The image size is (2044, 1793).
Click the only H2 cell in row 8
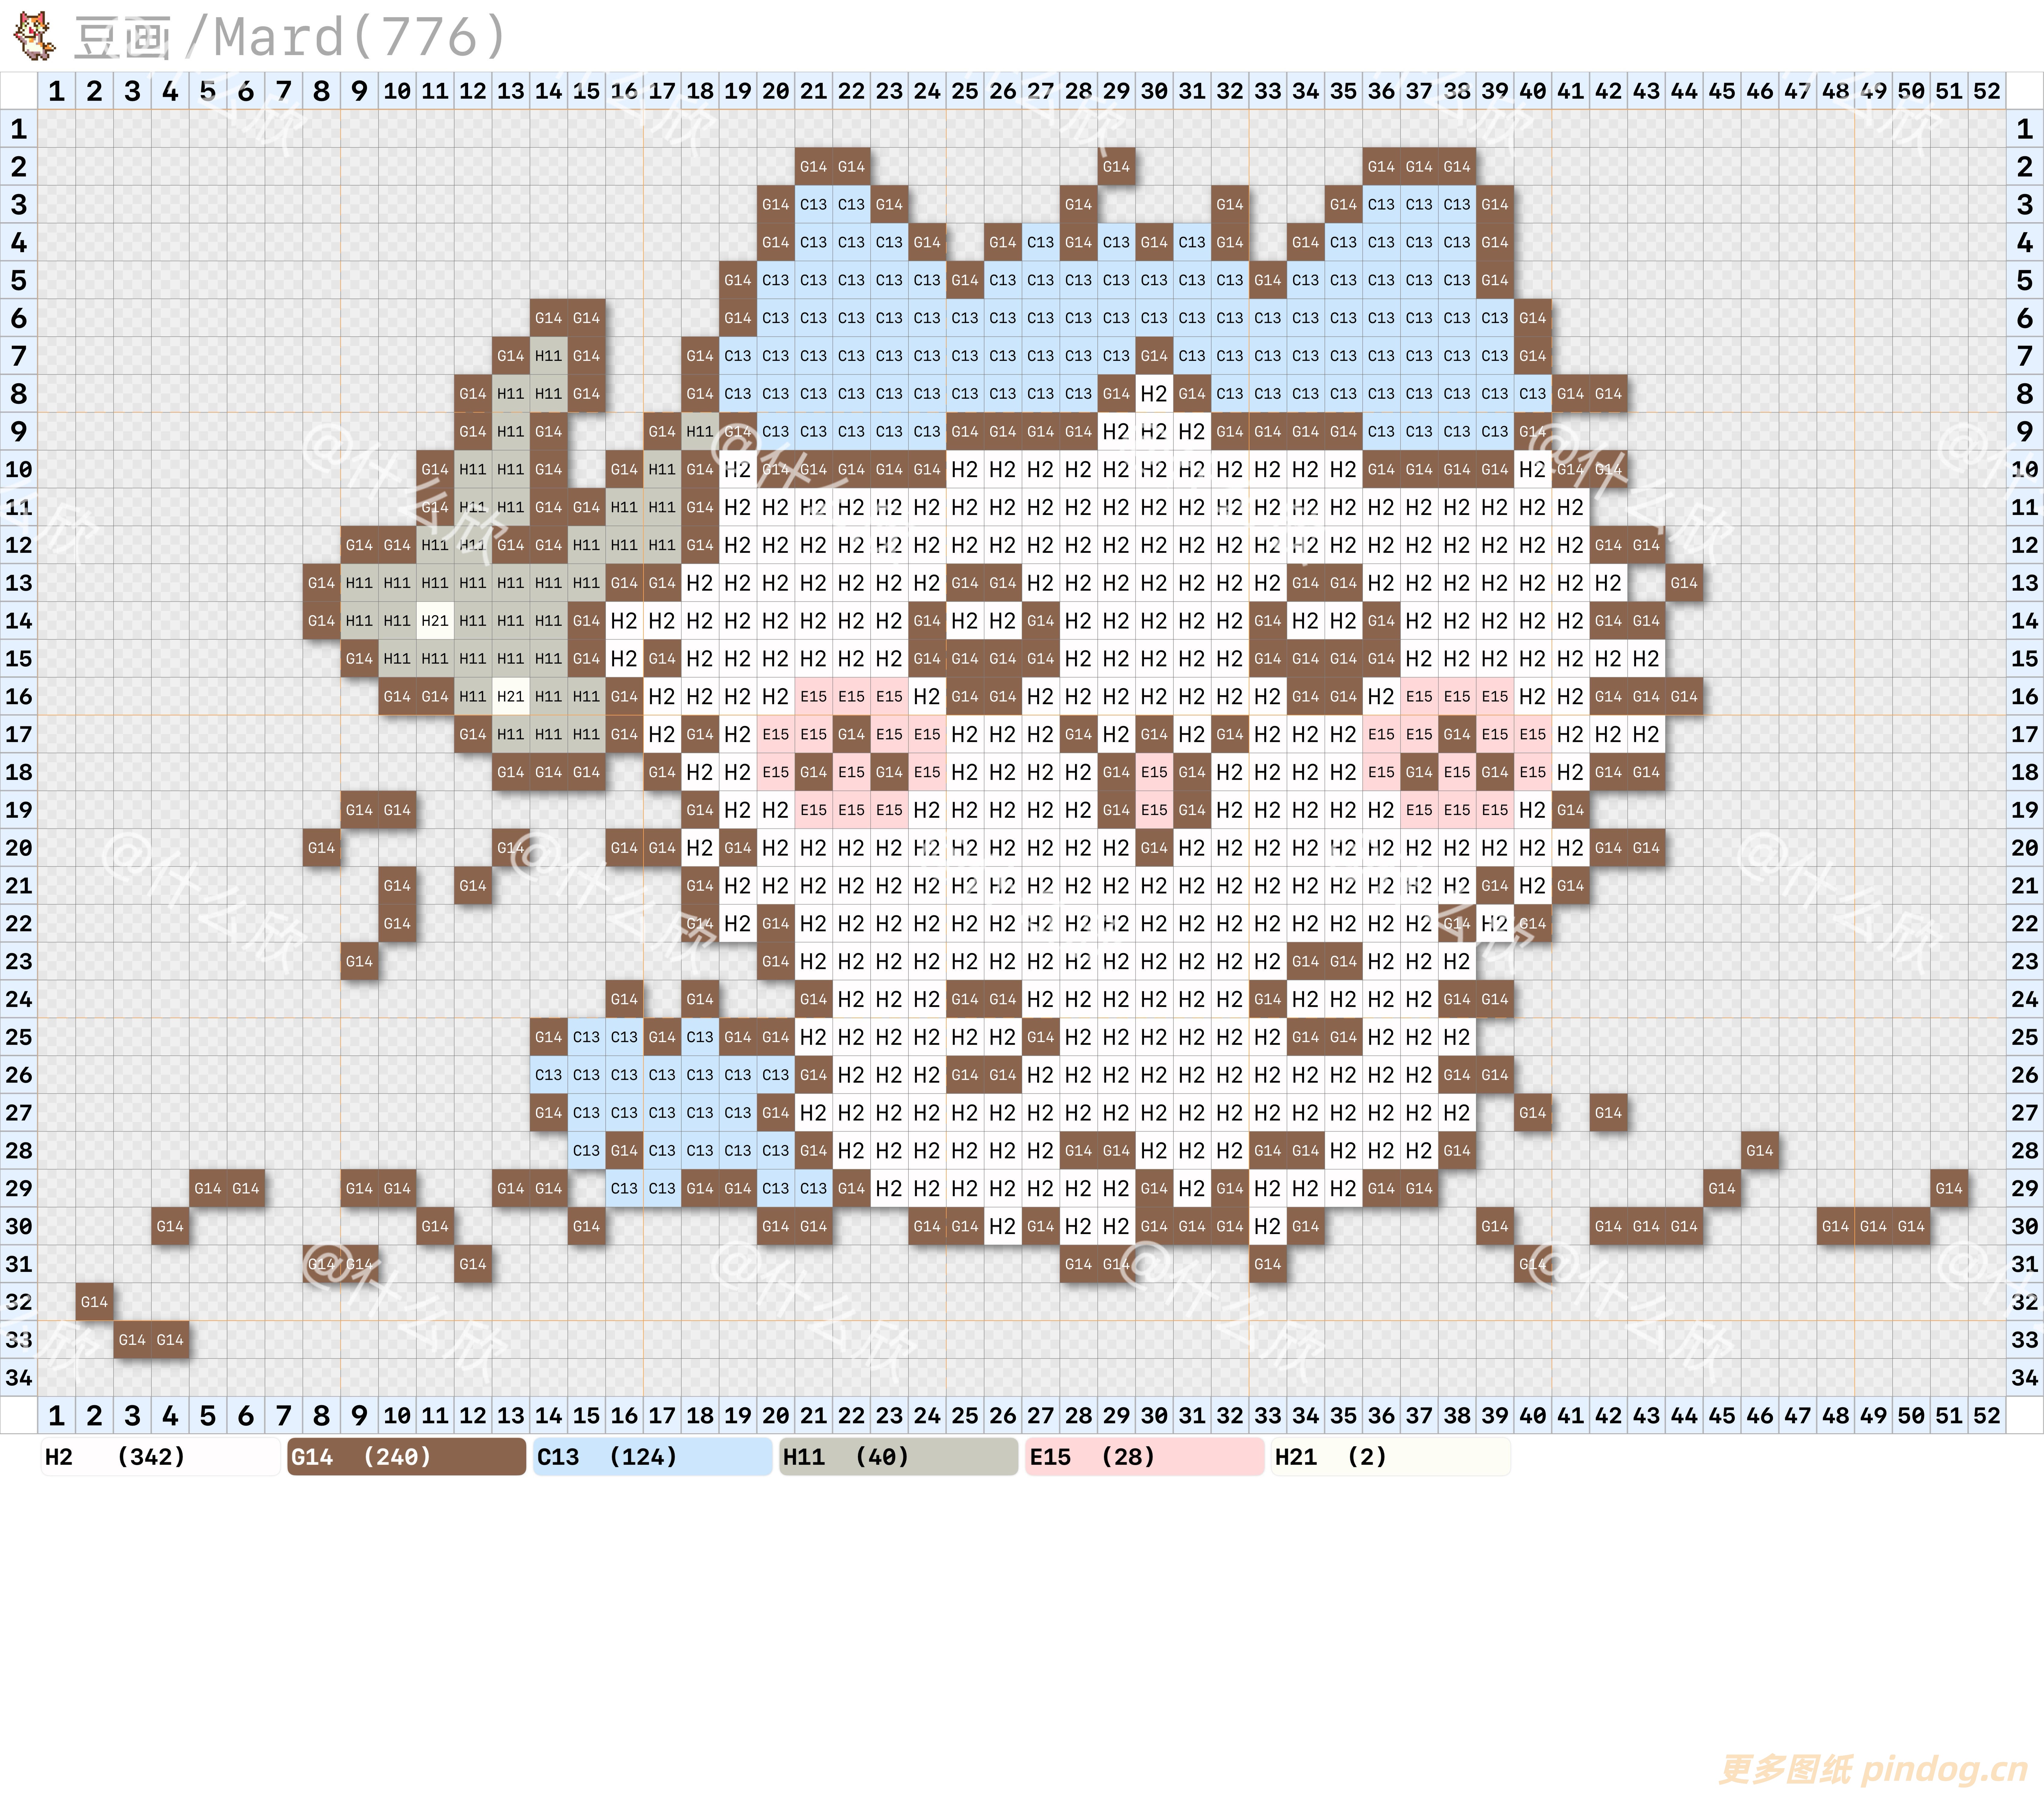pyautogui.click(x=1154, y=394)
